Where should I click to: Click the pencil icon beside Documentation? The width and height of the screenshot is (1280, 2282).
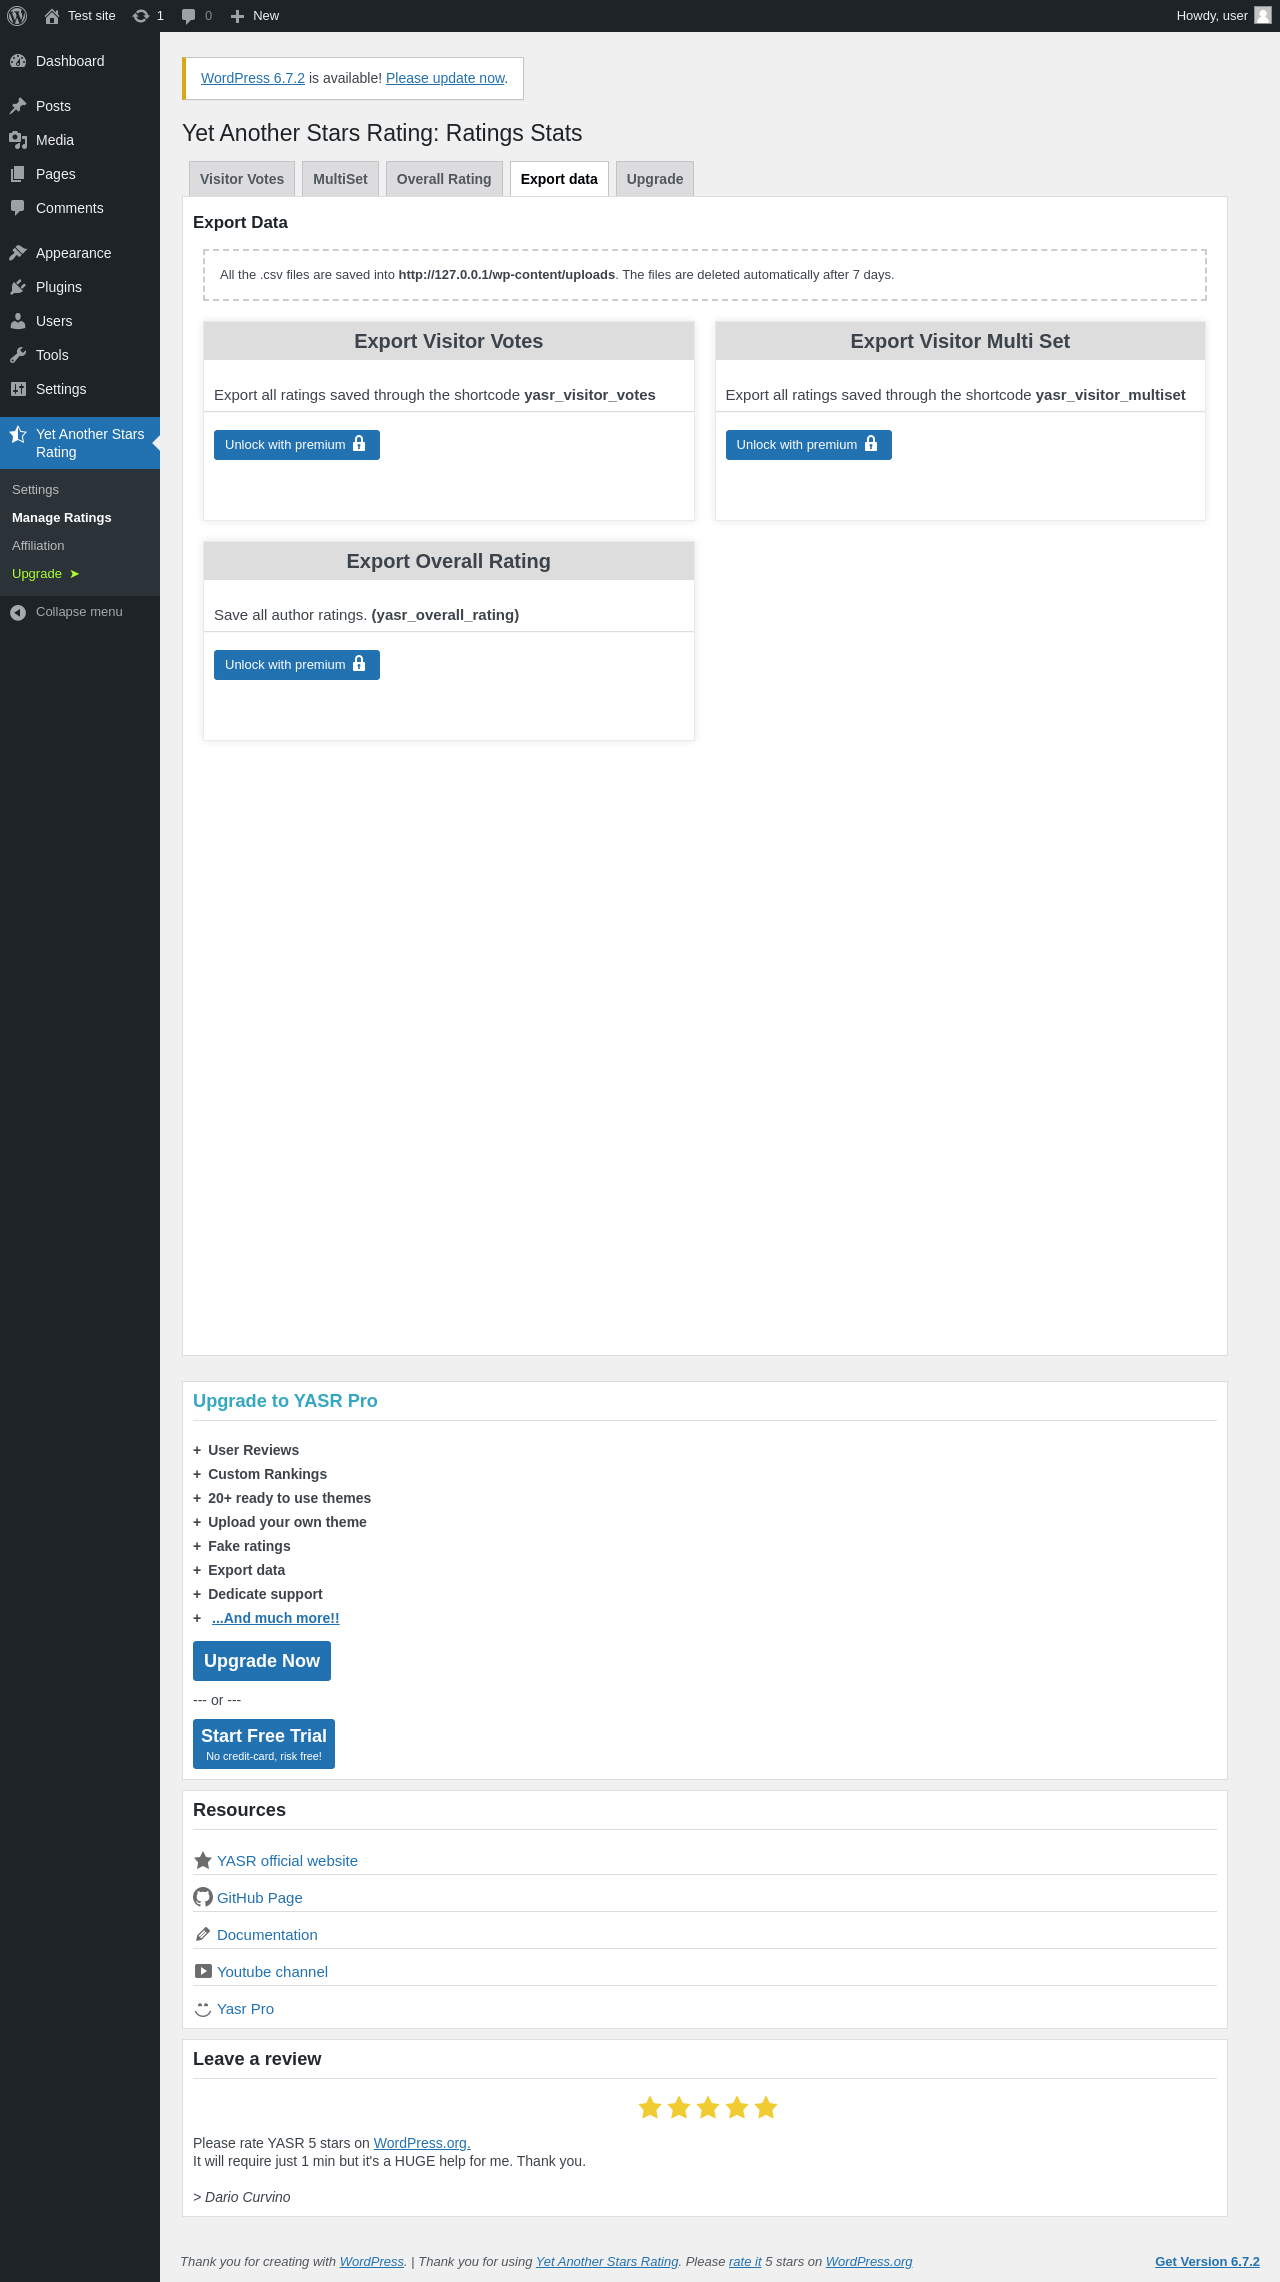pyautogui.click(x=203, y=1934)
